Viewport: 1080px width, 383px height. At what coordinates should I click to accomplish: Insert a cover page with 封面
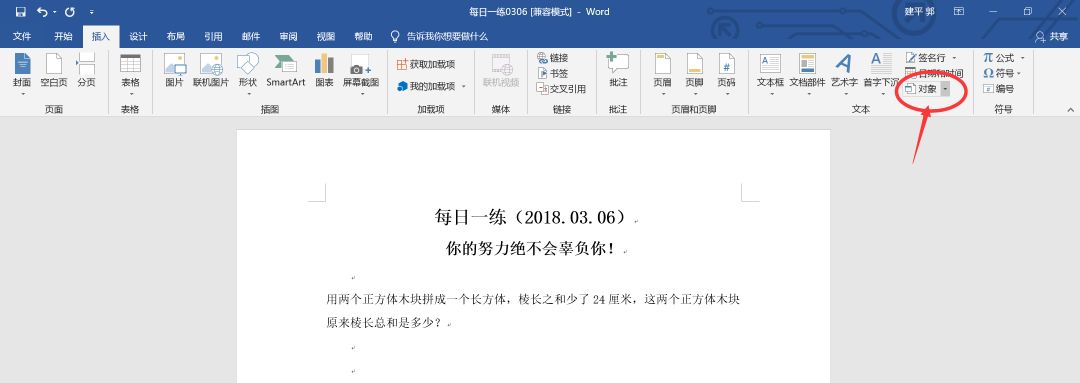pos(22,74)
